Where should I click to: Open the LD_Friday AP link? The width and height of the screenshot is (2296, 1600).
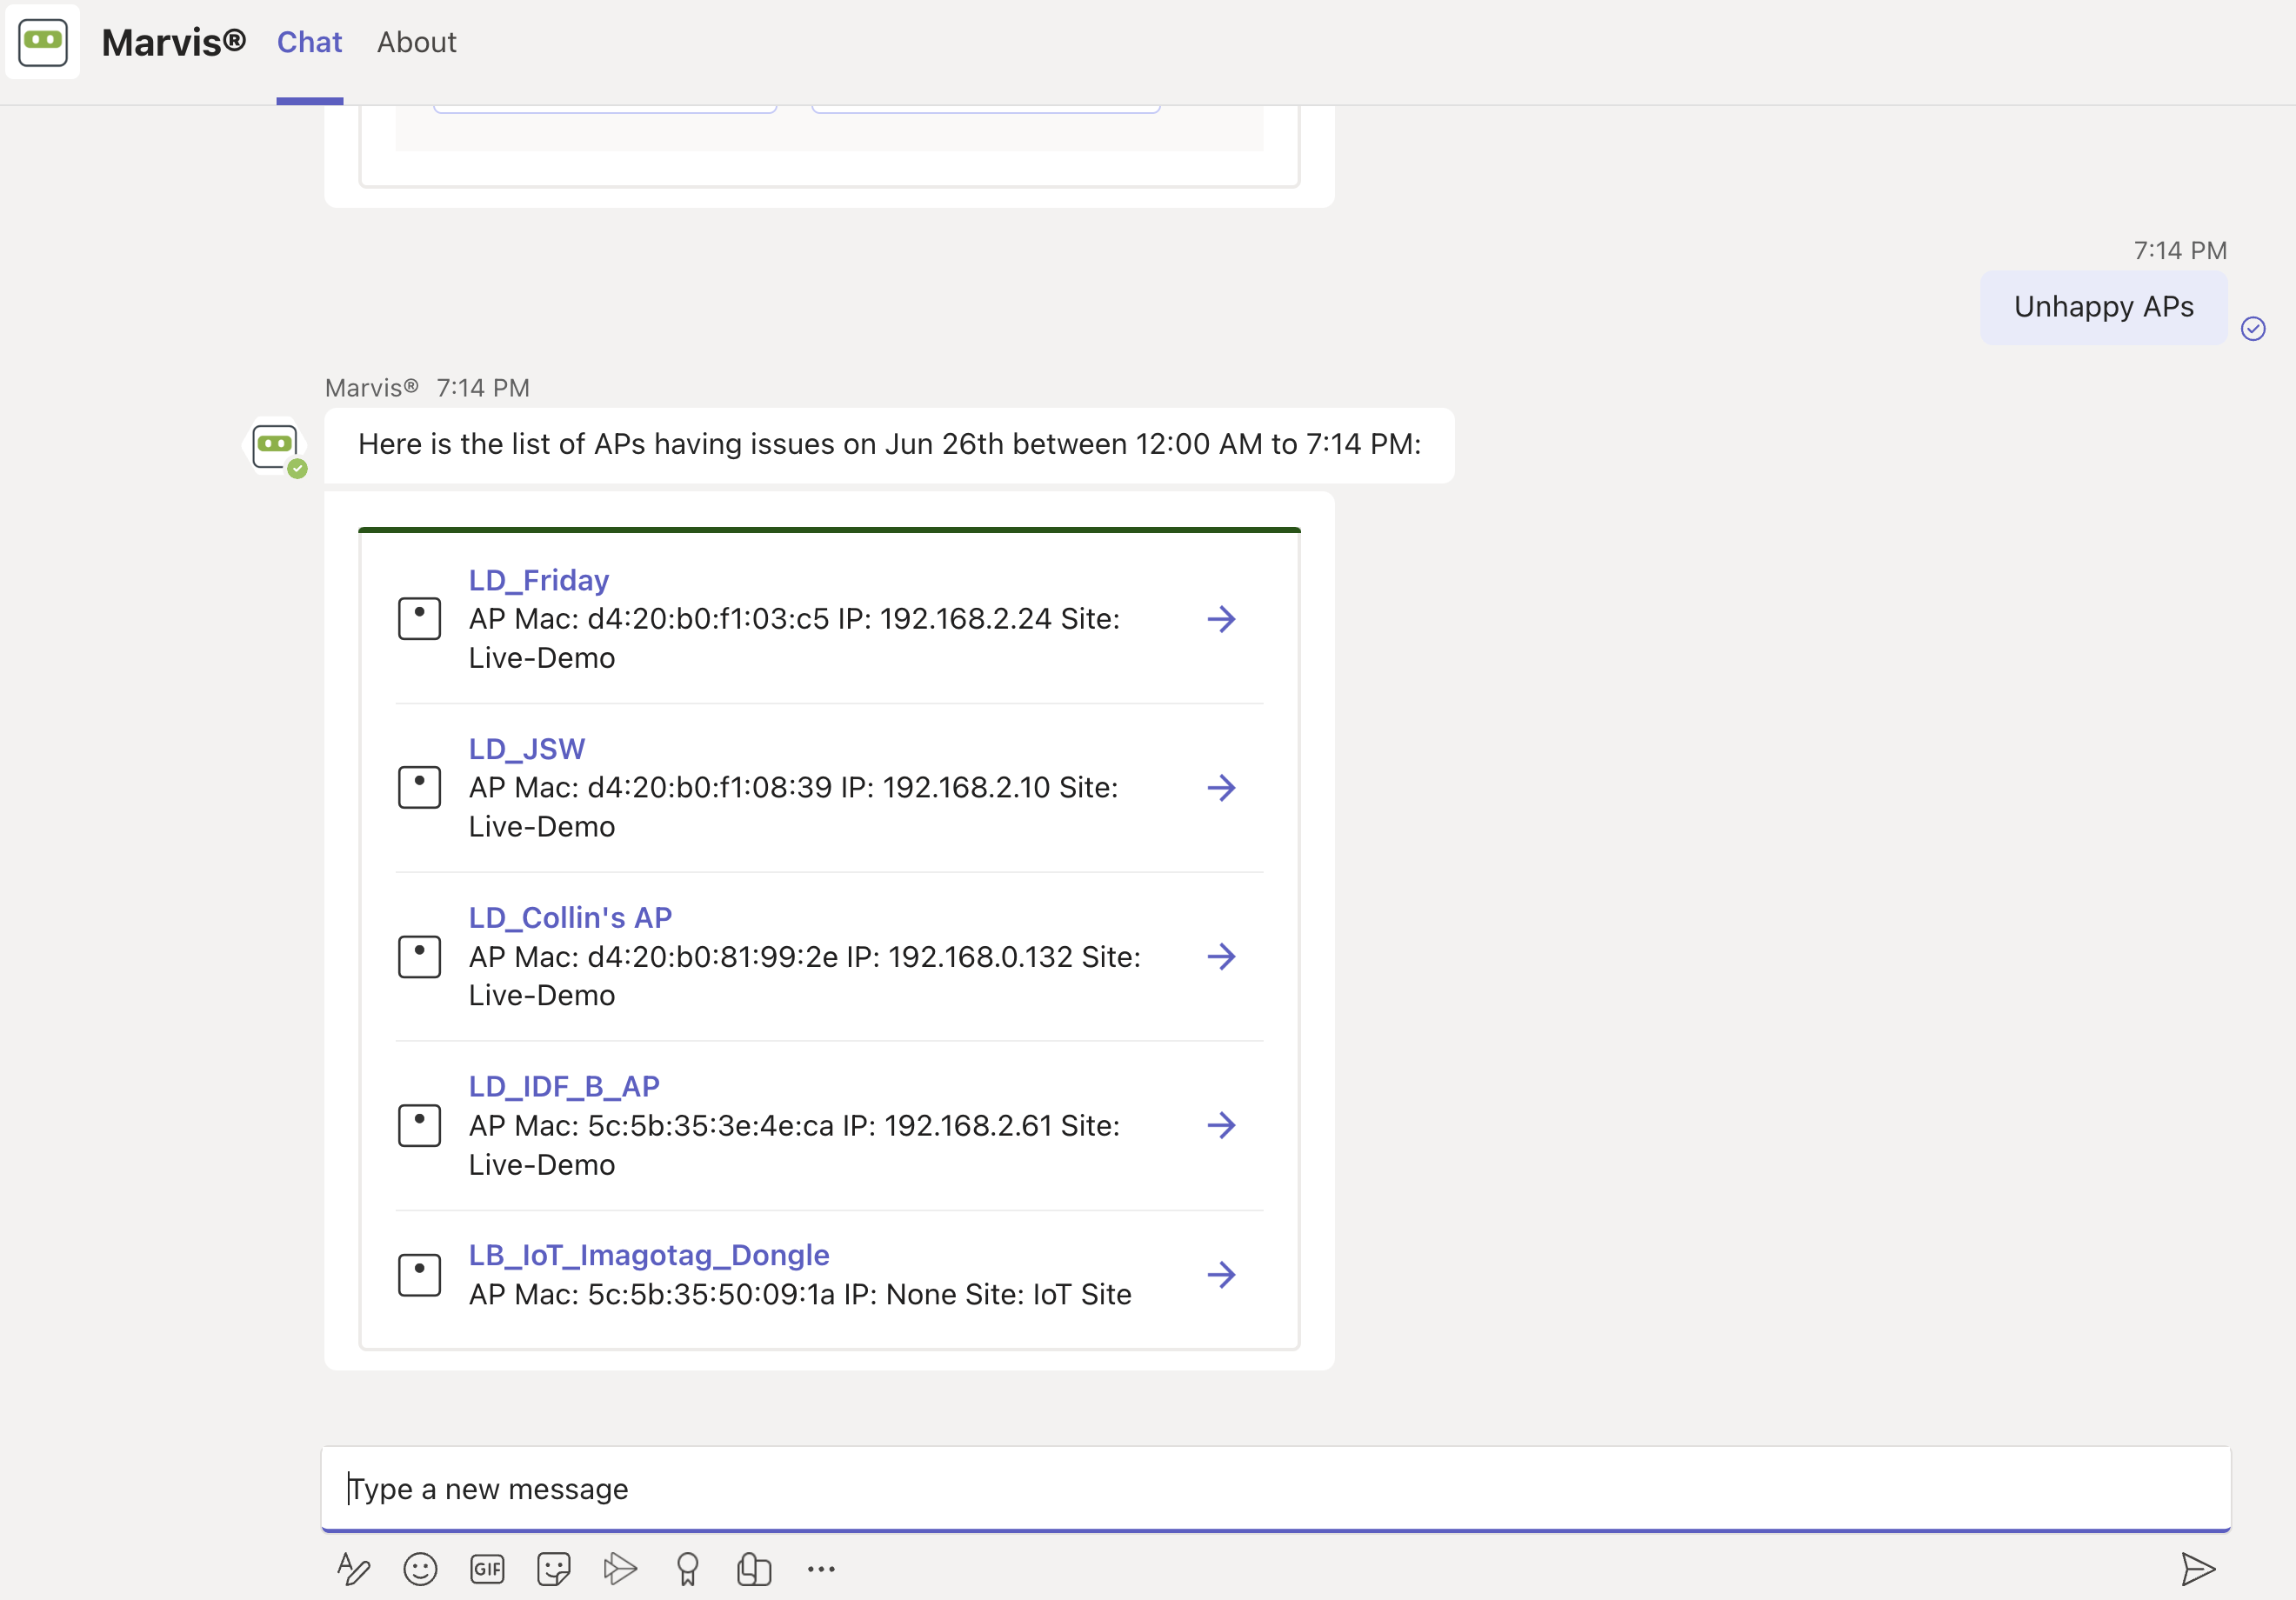(x=538, y=580)
